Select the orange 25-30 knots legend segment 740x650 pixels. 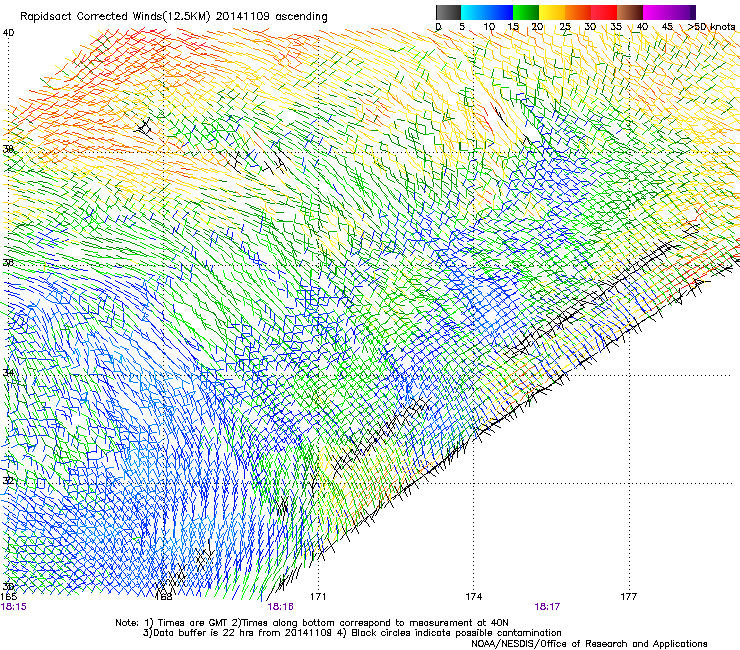click(578, 12)
